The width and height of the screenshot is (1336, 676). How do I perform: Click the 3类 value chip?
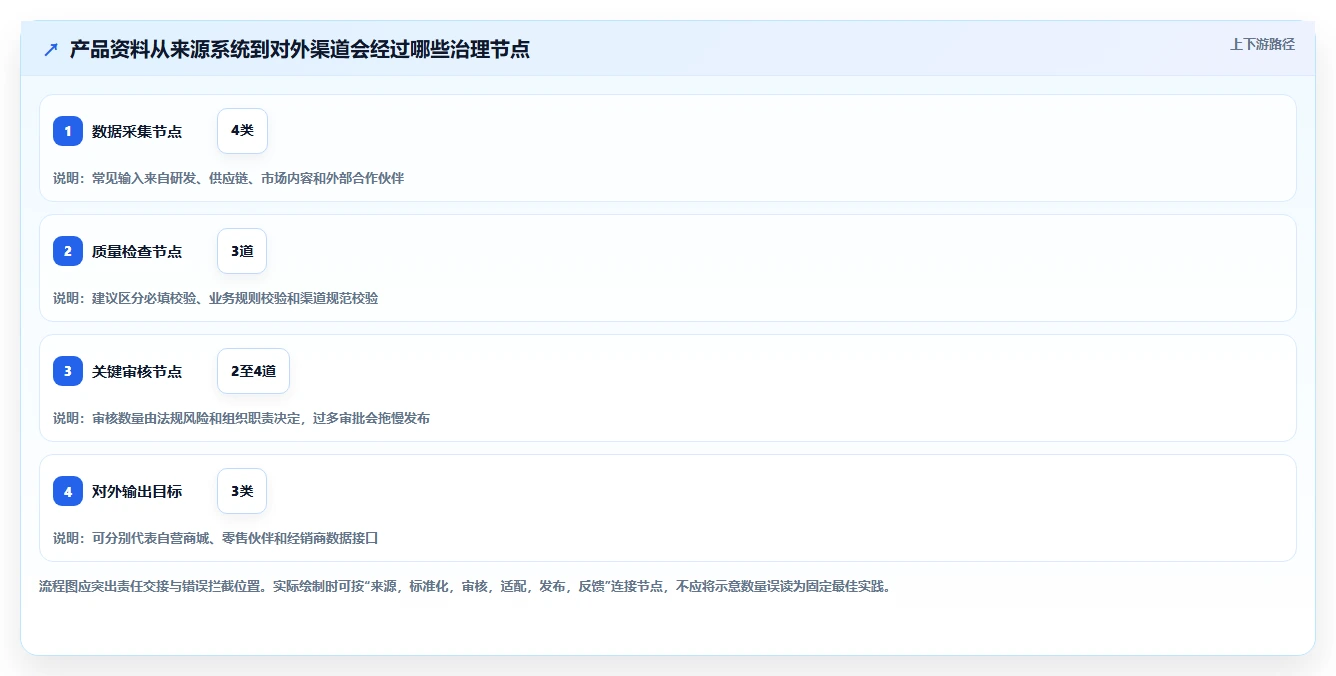coord(242,491)
